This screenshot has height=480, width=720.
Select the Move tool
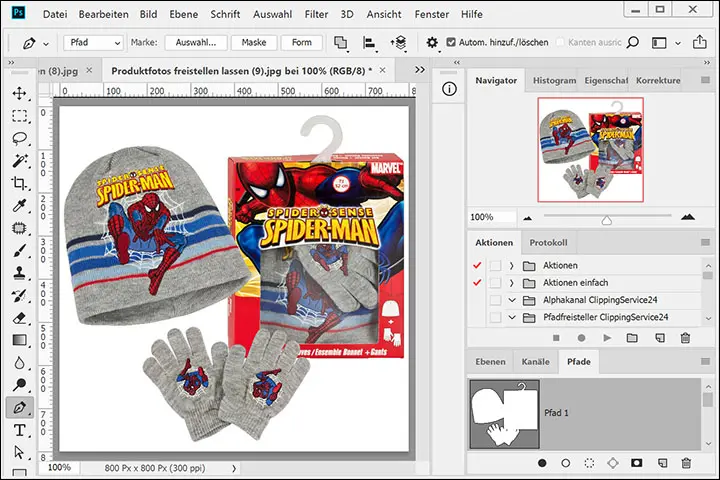19,93
